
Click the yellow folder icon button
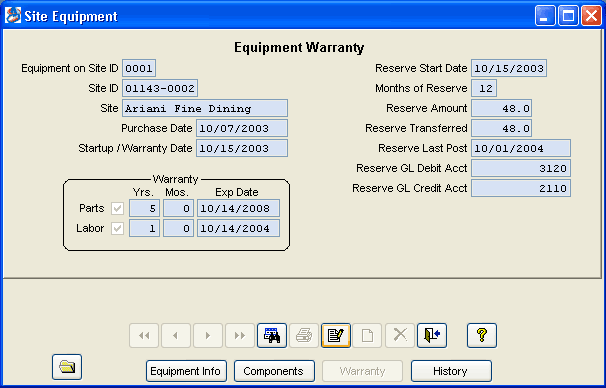coord(67,367)
